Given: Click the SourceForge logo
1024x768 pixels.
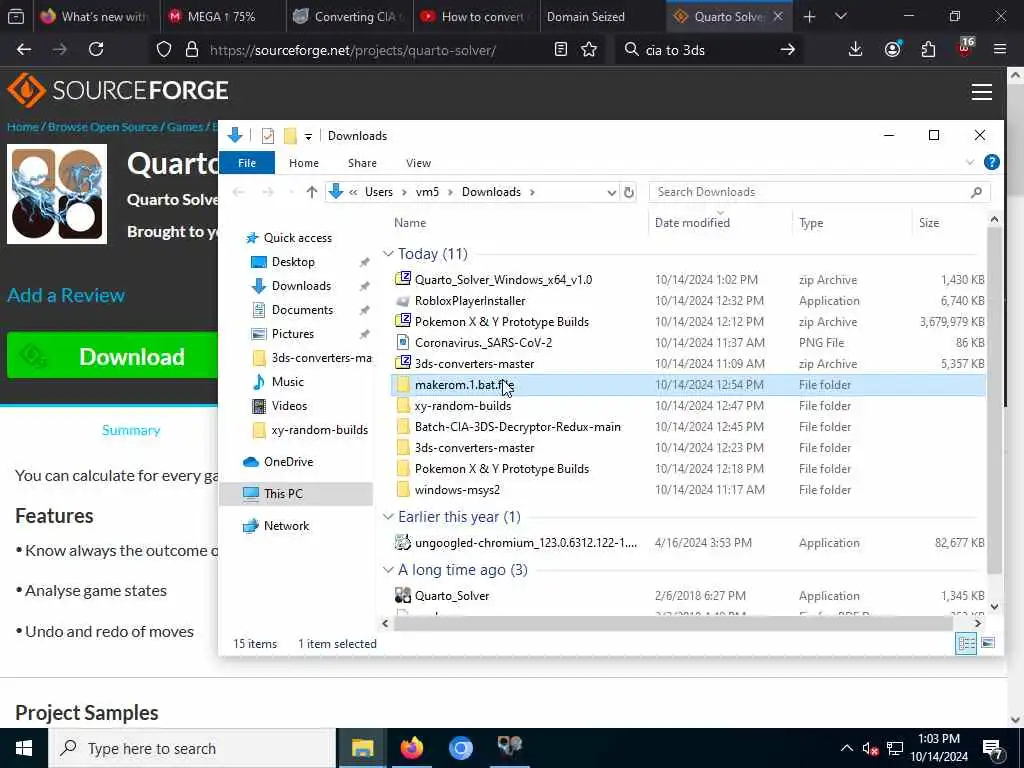Looking at the screenshot, I should pyautogui.click(x=118, y=90).
